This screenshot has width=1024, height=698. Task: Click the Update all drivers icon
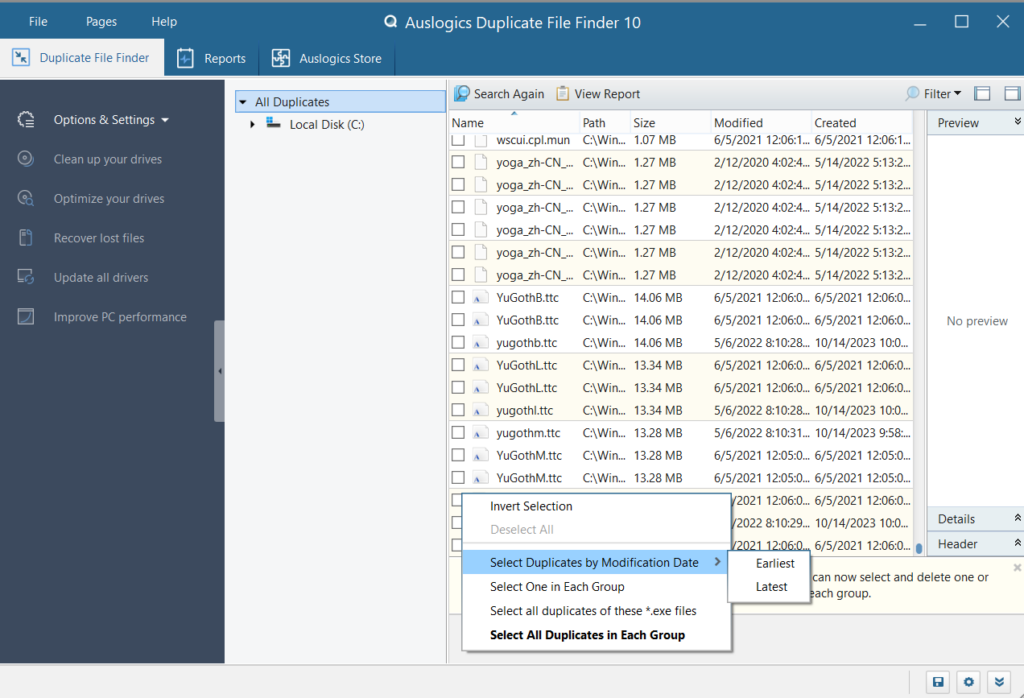(26, 278)
